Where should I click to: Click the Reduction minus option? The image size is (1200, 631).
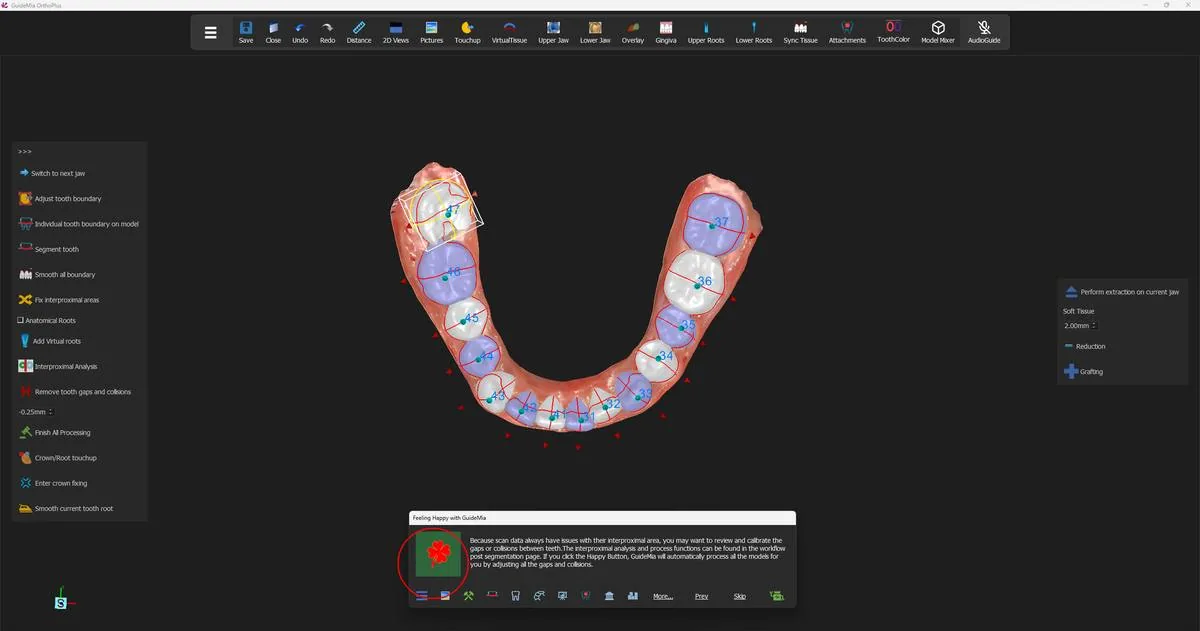point(1084,346)
